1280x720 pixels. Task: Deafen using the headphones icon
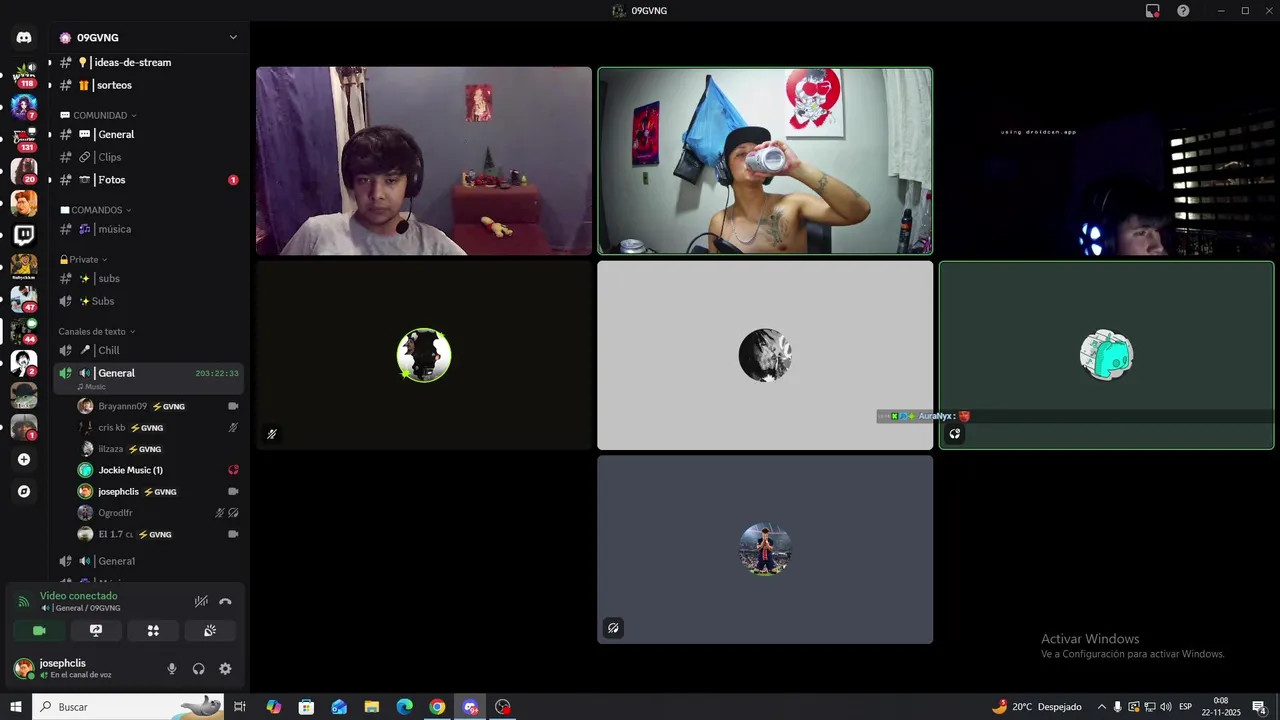[x=198, y=669]
